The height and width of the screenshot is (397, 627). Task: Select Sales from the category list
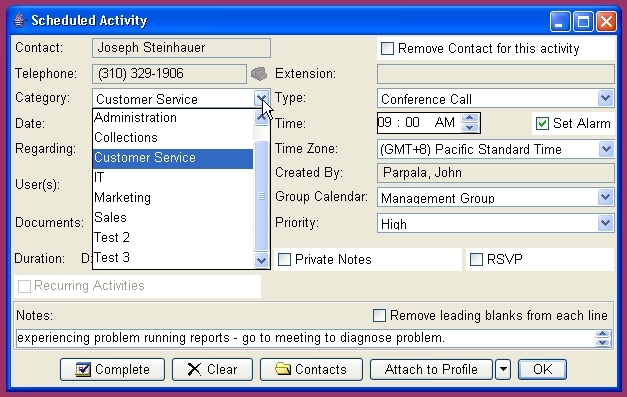pos(173,217)
